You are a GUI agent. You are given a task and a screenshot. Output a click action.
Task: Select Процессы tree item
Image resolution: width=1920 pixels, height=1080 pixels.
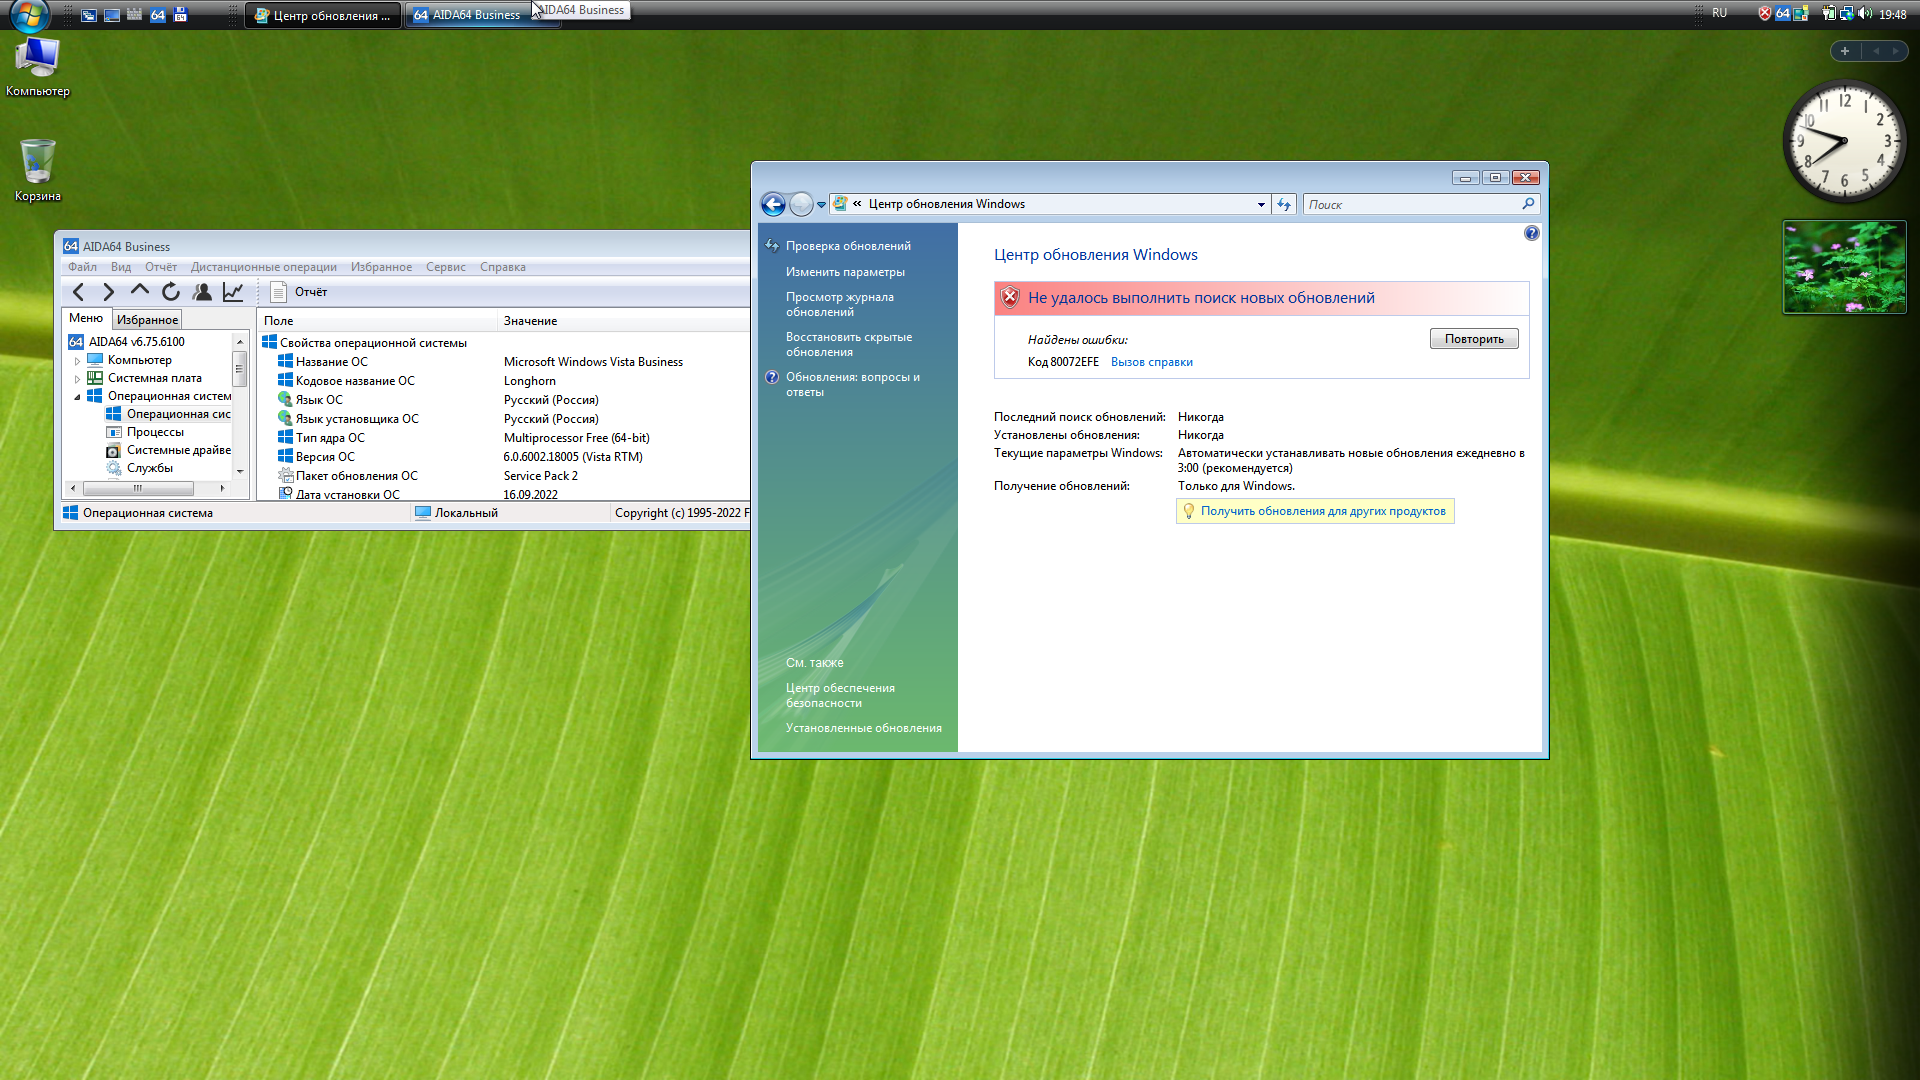click(x=155, y=432)
